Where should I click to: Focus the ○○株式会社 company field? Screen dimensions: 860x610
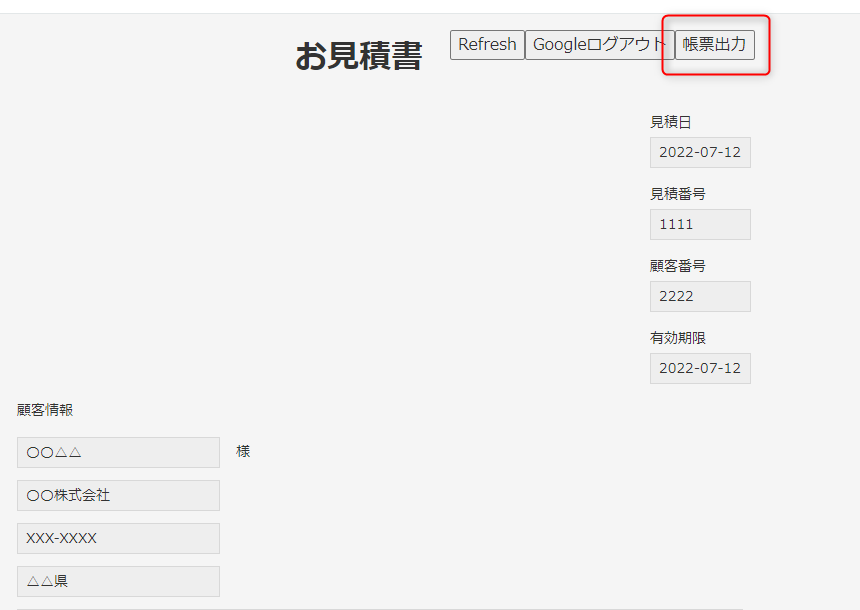coord(118,495)
